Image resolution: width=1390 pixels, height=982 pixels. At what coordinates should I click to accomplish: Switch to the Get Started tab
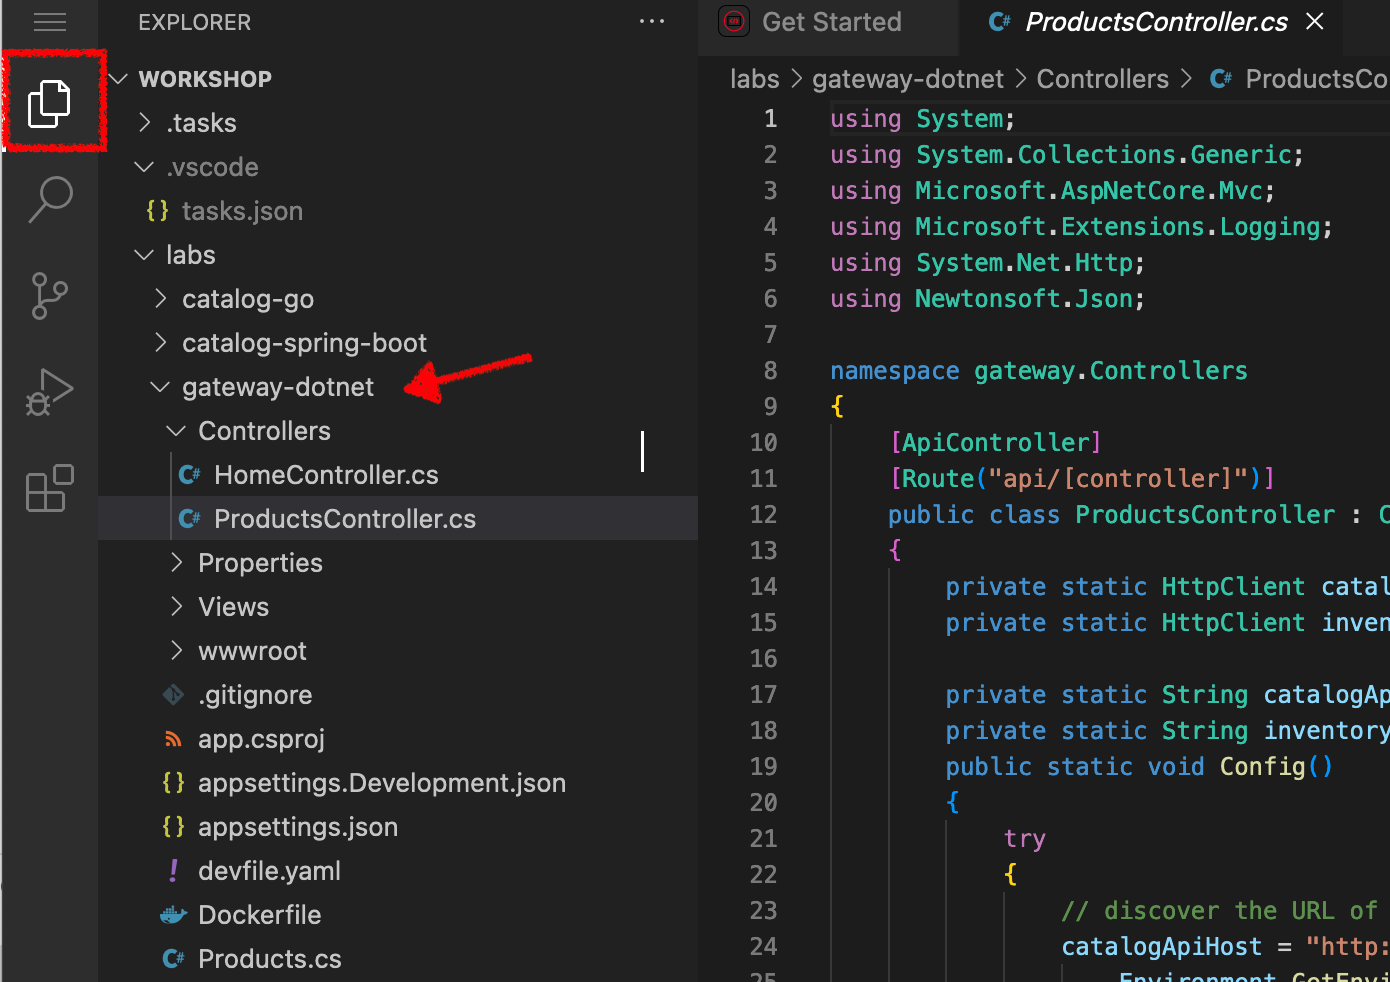pos(830,22)
